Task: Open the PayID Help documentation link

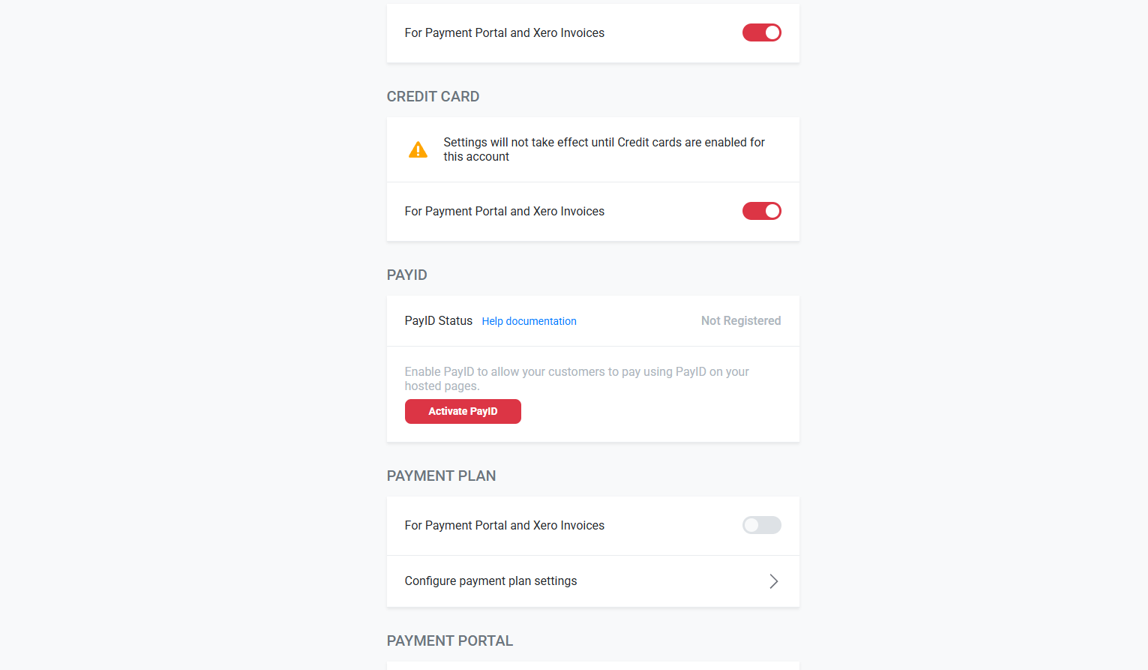Action: 529,321
